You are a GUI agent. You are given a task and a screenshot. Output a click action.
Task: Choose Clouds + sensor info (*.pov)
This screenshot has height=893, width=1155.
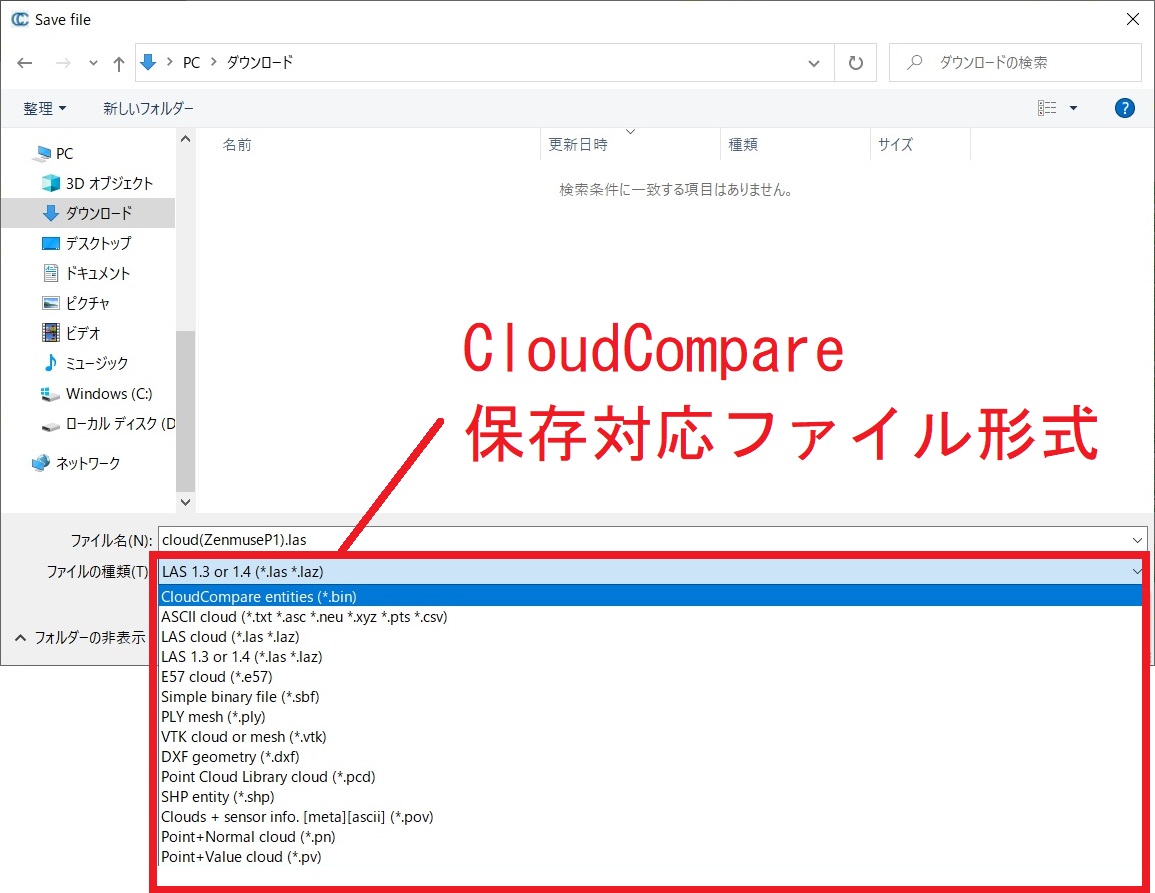(x=650, y=816)
